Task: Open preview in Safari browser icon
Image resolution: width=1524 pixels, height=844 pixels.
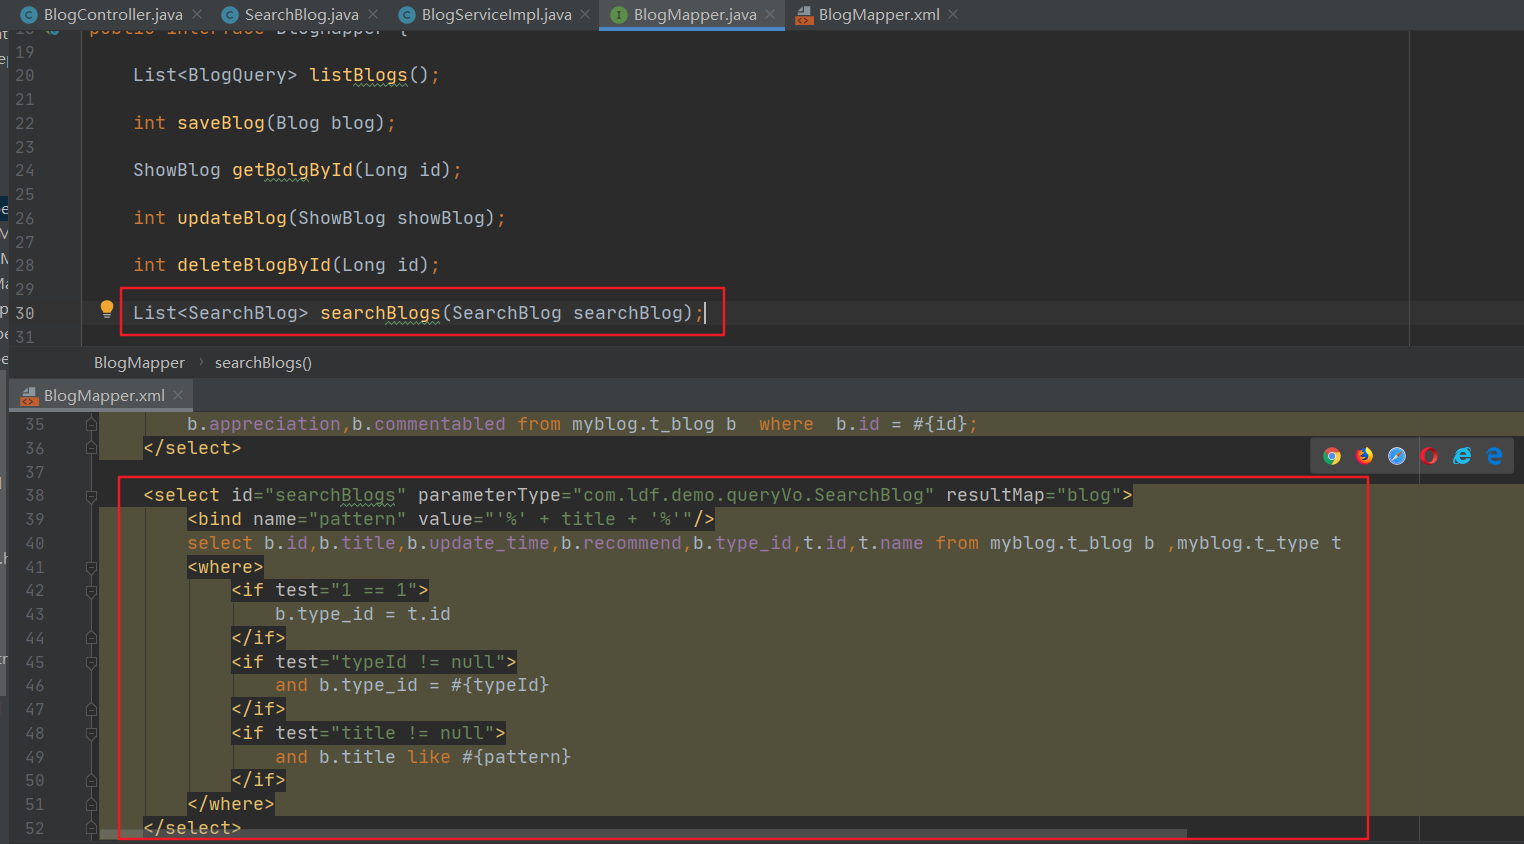Action: coord(1397,456)
